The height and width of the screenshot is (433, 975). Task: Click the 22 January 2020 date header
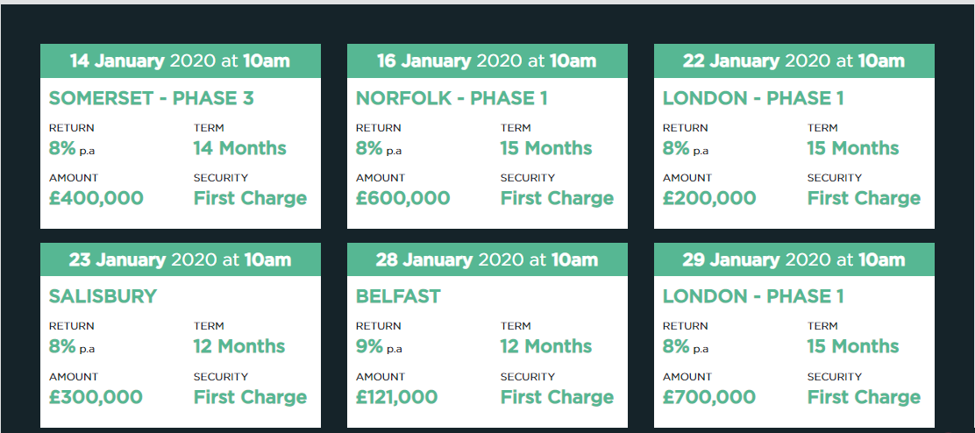pyautogui.click(x=794, y=61)
